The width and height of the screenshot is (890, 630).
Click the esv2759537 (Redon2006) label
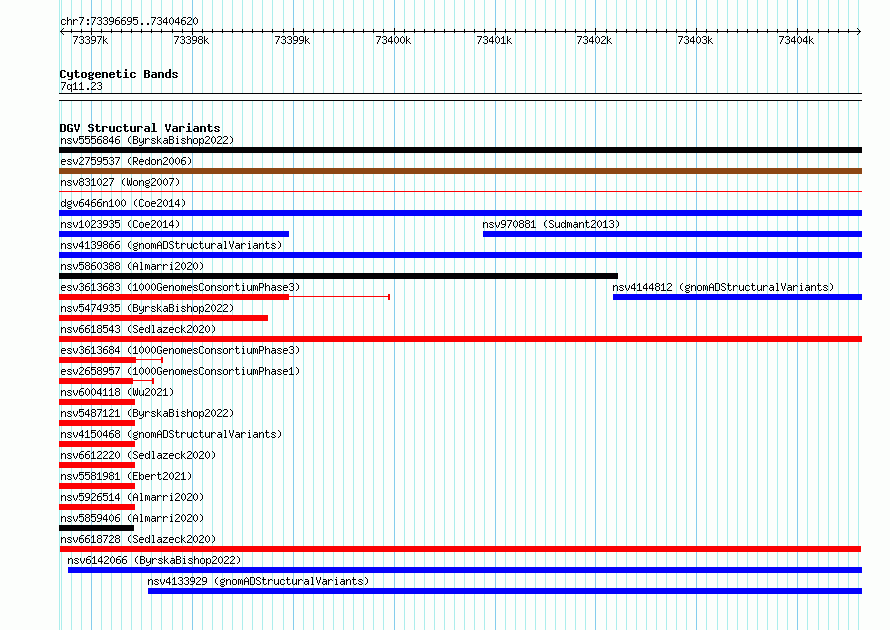click(126, 161)
